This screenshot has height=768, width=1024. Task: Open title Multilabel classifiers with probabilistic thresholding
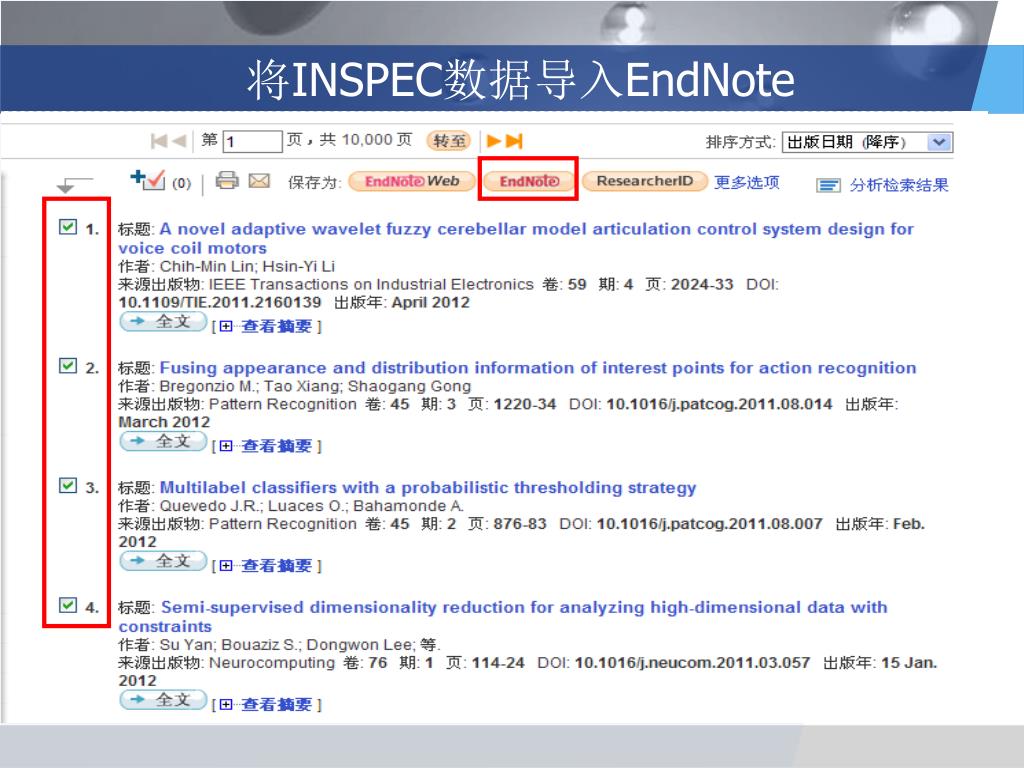428,488
